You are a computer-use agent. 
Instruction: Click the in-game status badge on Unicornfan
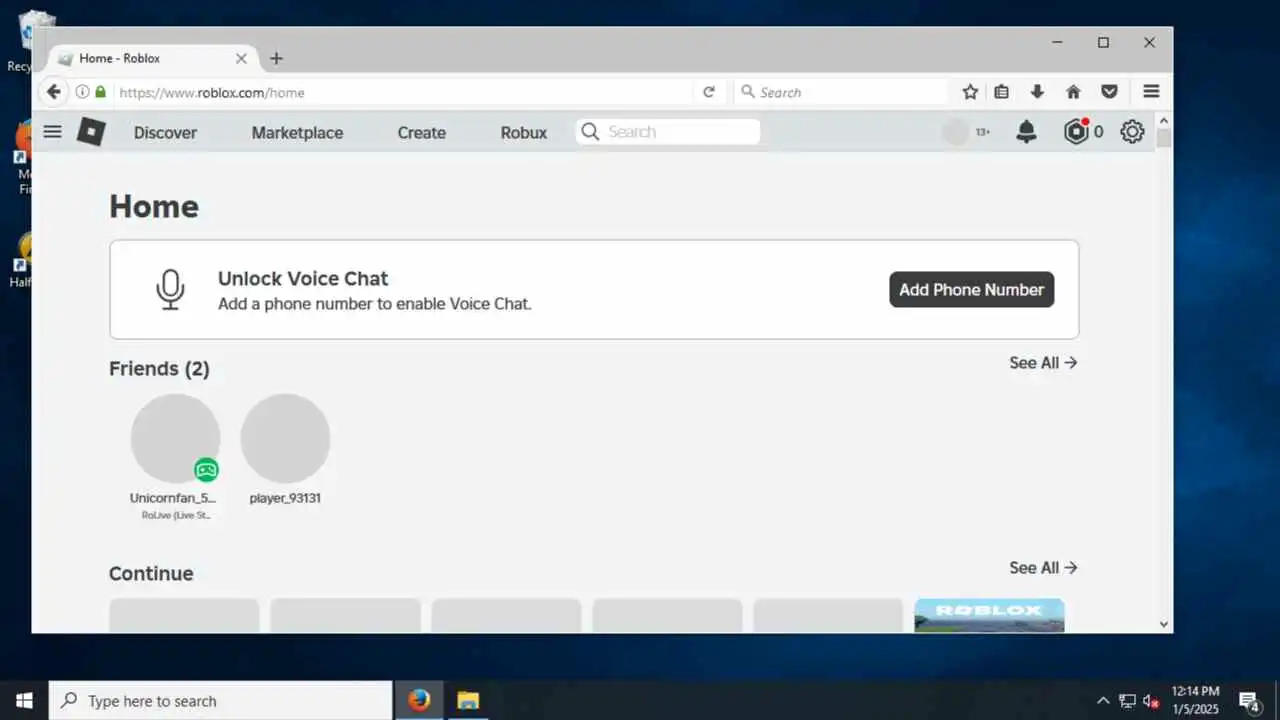206,470
